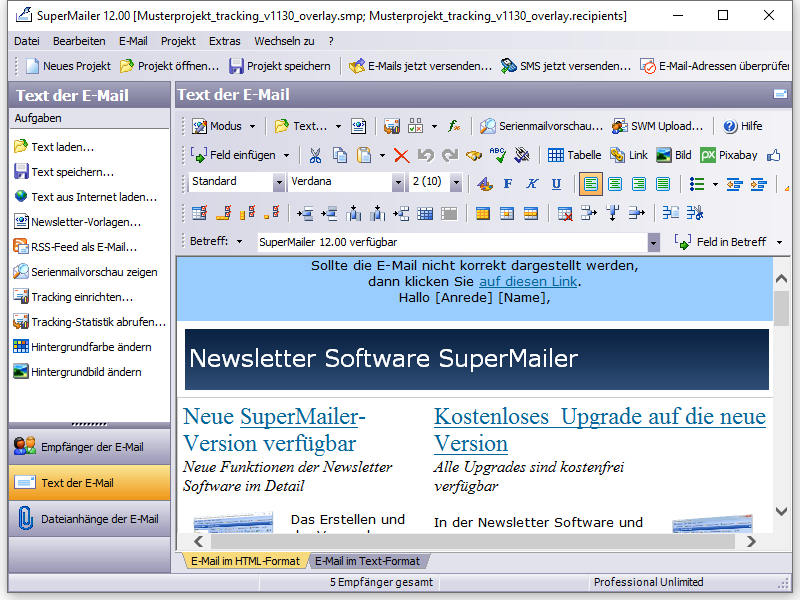Open the Modus dropdown

(223, 126)
